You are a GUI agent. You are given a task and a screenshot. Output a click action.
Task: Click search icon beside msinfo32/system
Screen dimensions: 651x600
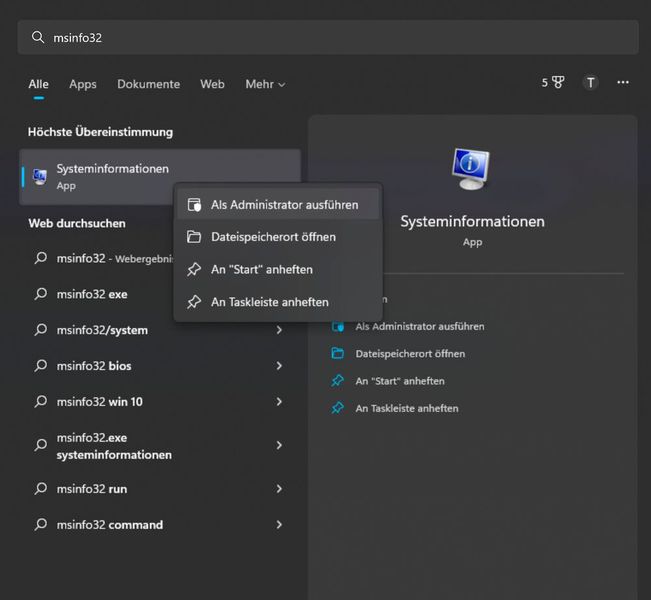(41, 330)
